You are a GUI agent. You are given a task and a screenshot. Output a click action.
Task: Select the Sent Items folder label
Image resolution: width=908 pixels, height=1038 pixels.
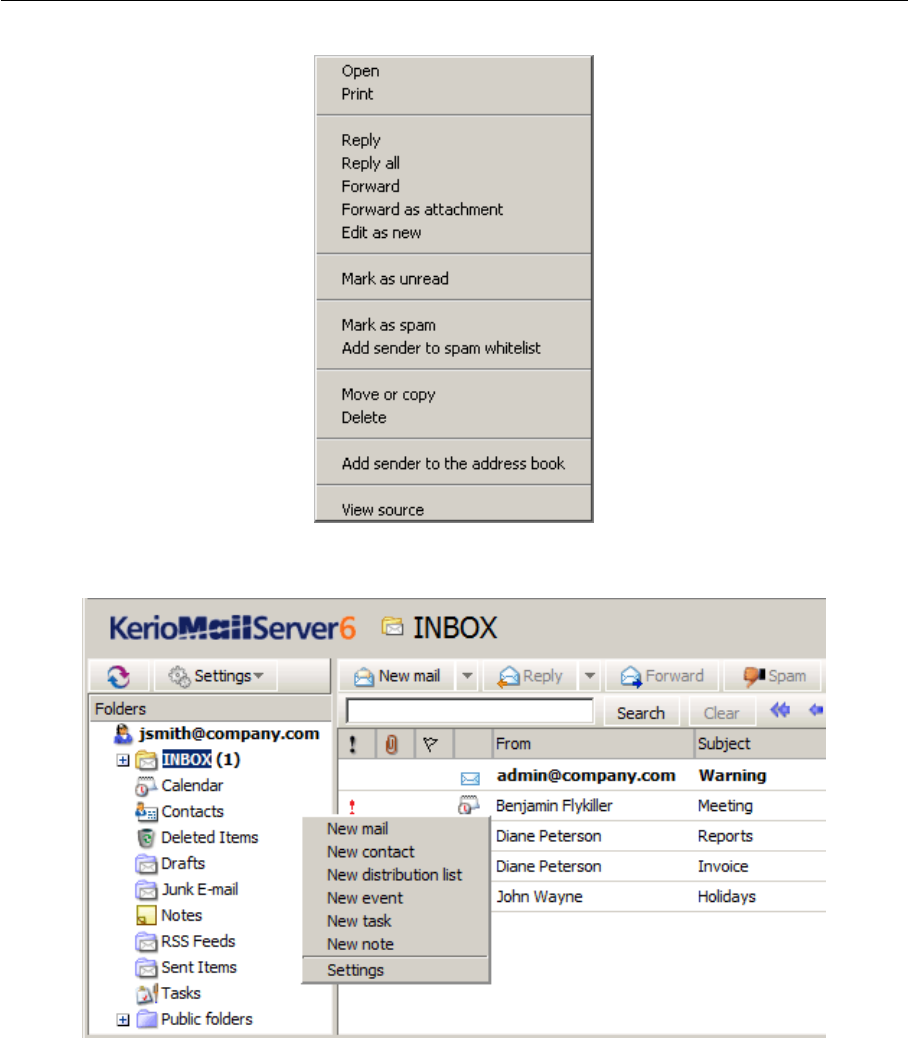tap(199, 968)
